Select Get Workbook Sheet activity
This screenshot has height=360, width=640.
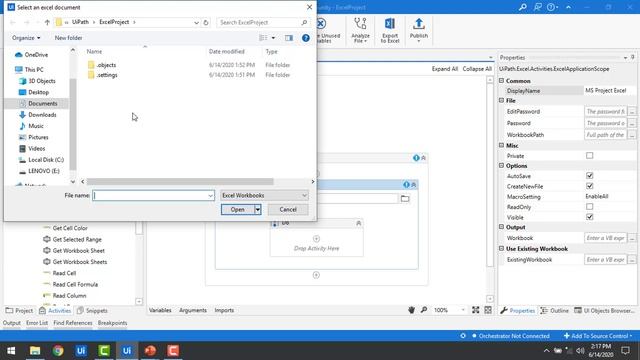[x=78, y=251]
